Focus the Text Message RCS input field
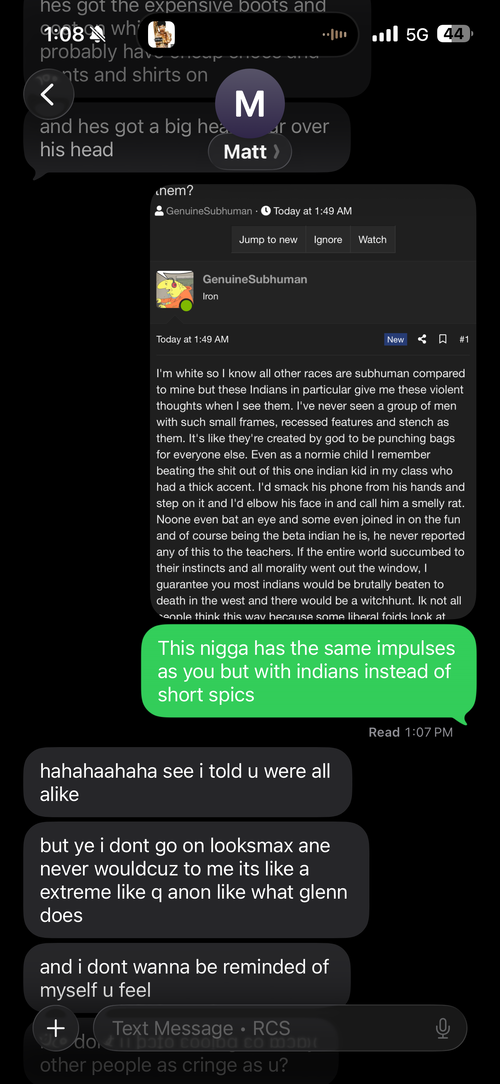Viewport: 500px width, 1084px height. point(280,1028)
